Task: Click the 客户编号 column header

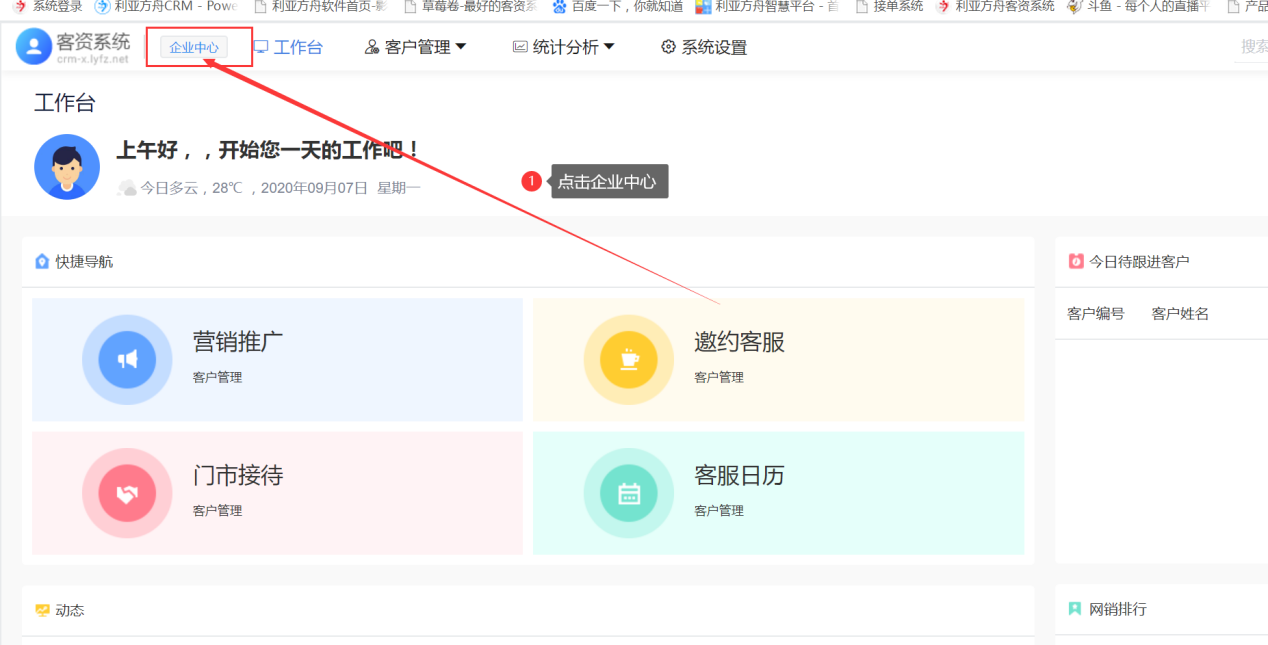Action: pos(1095,313)
